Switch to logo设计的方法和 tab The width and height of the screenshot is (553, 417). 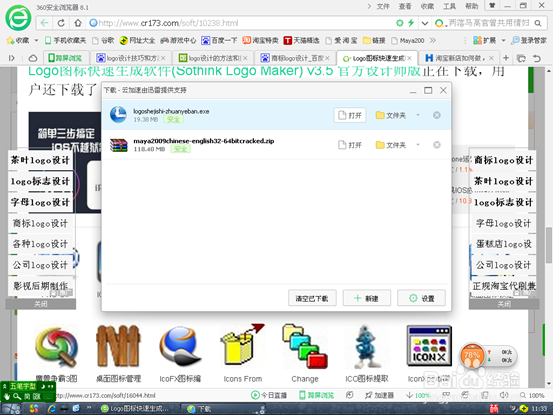[213, 58]
